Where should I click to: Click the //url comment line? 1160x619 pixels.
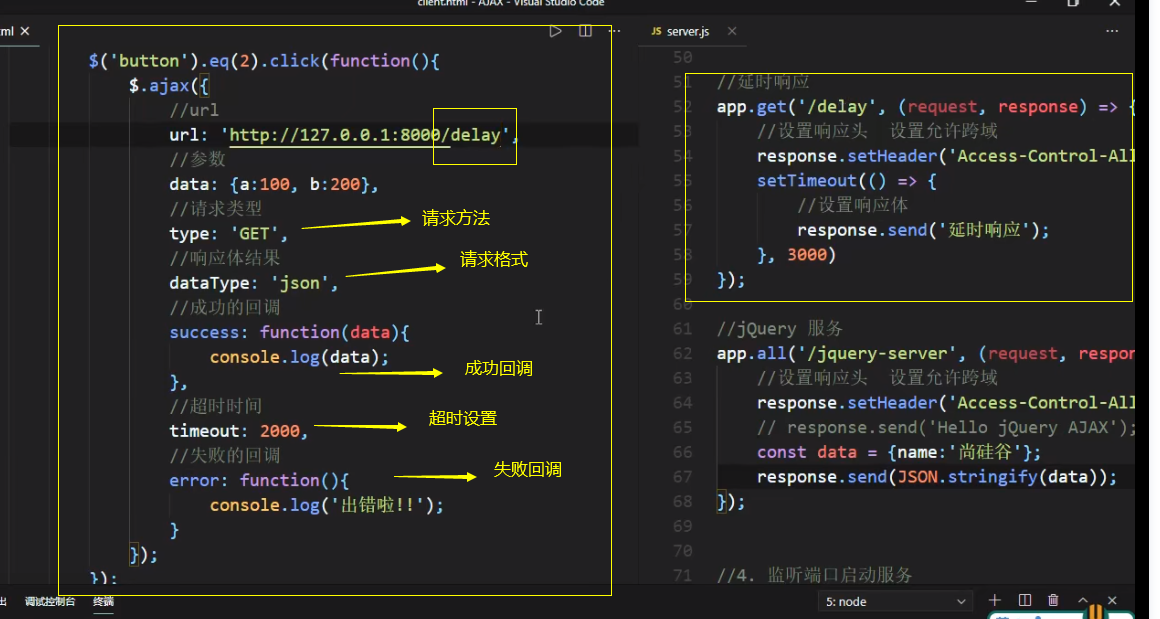(194, 110)
